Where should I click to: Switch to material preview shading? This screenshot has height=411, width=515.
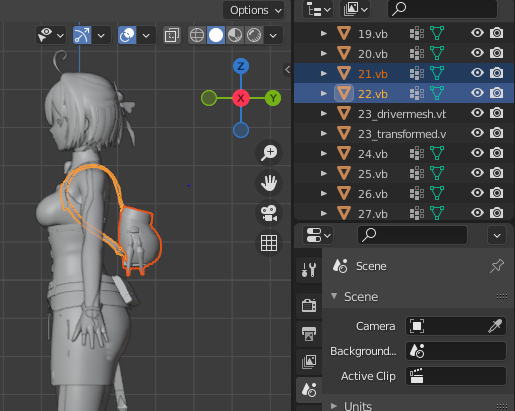click(235, 35)
